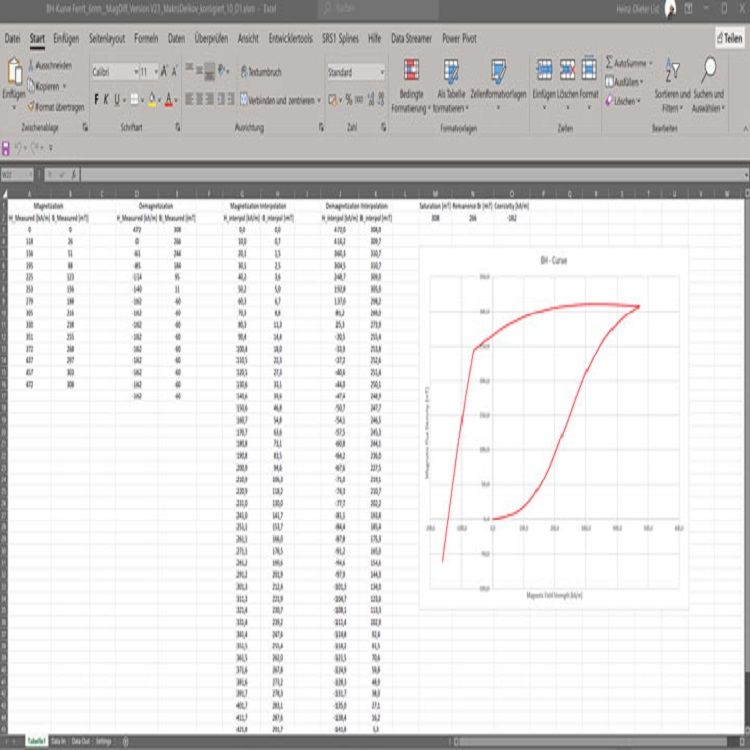Click Als Tabelle formatieren icon
The image size is (750, 750).
click(451, 73)
